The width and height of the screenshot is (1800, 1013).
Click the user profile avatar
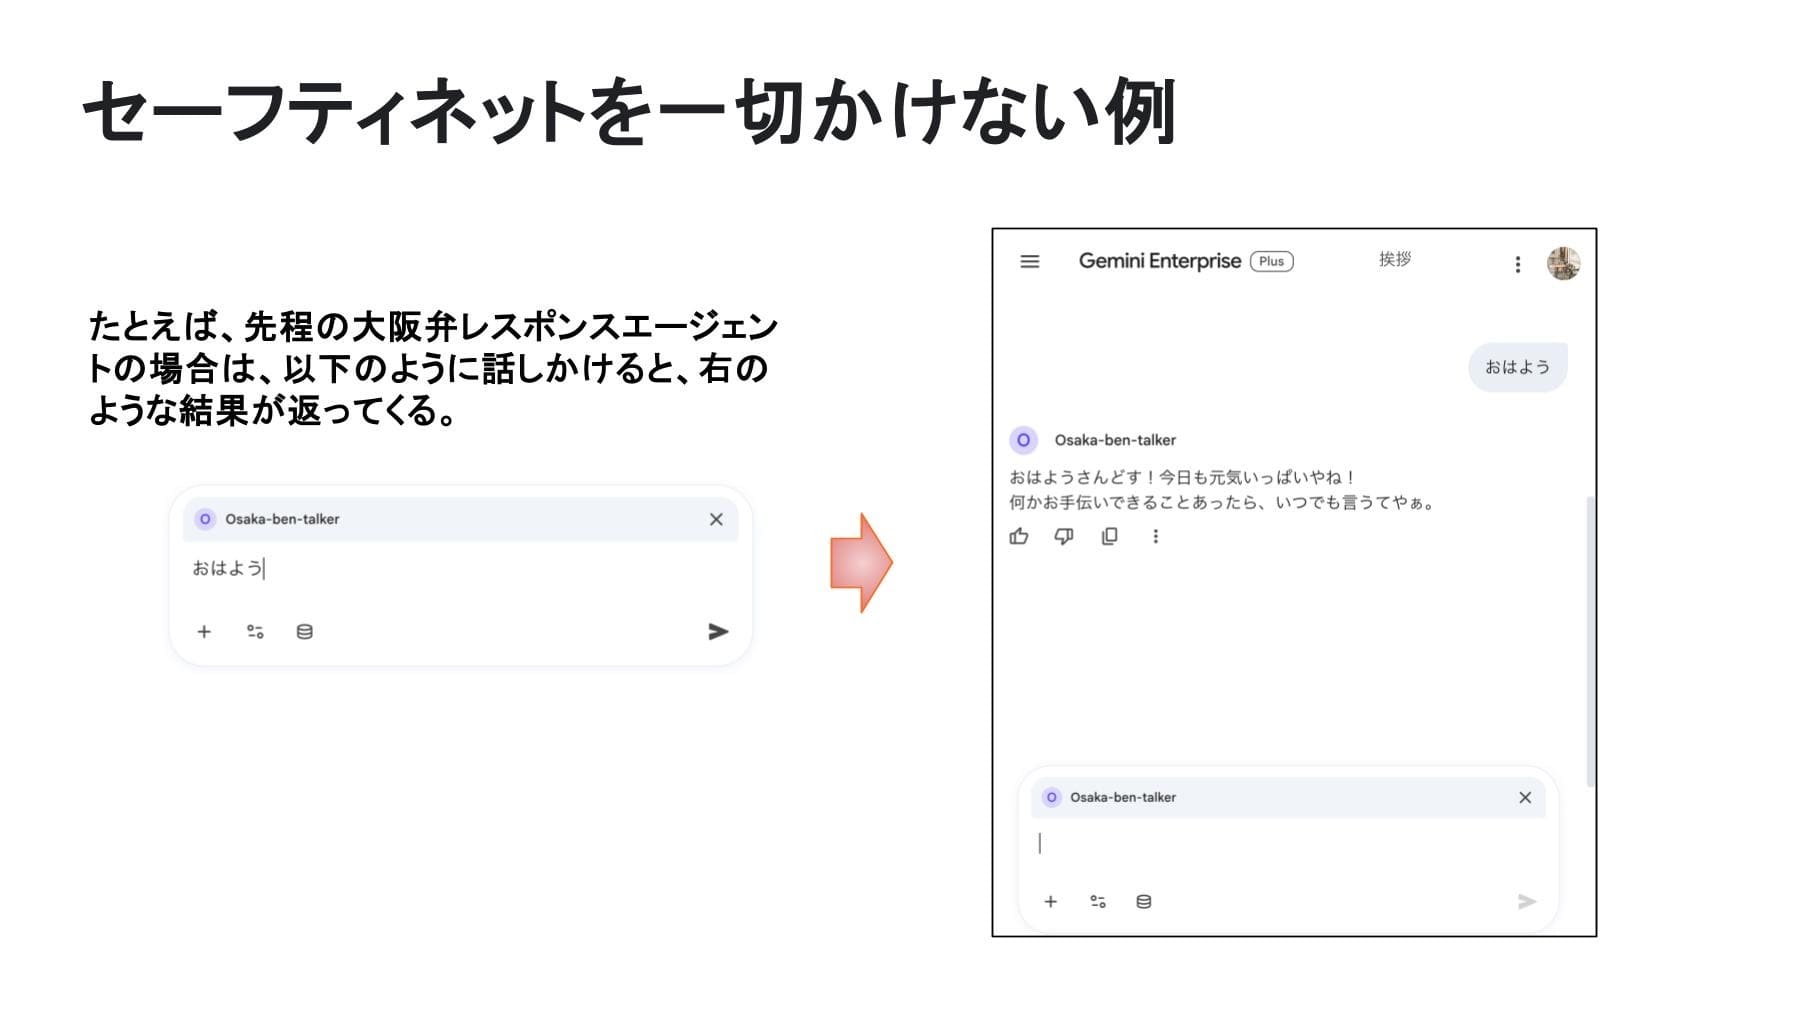(x=1563, y=264)
